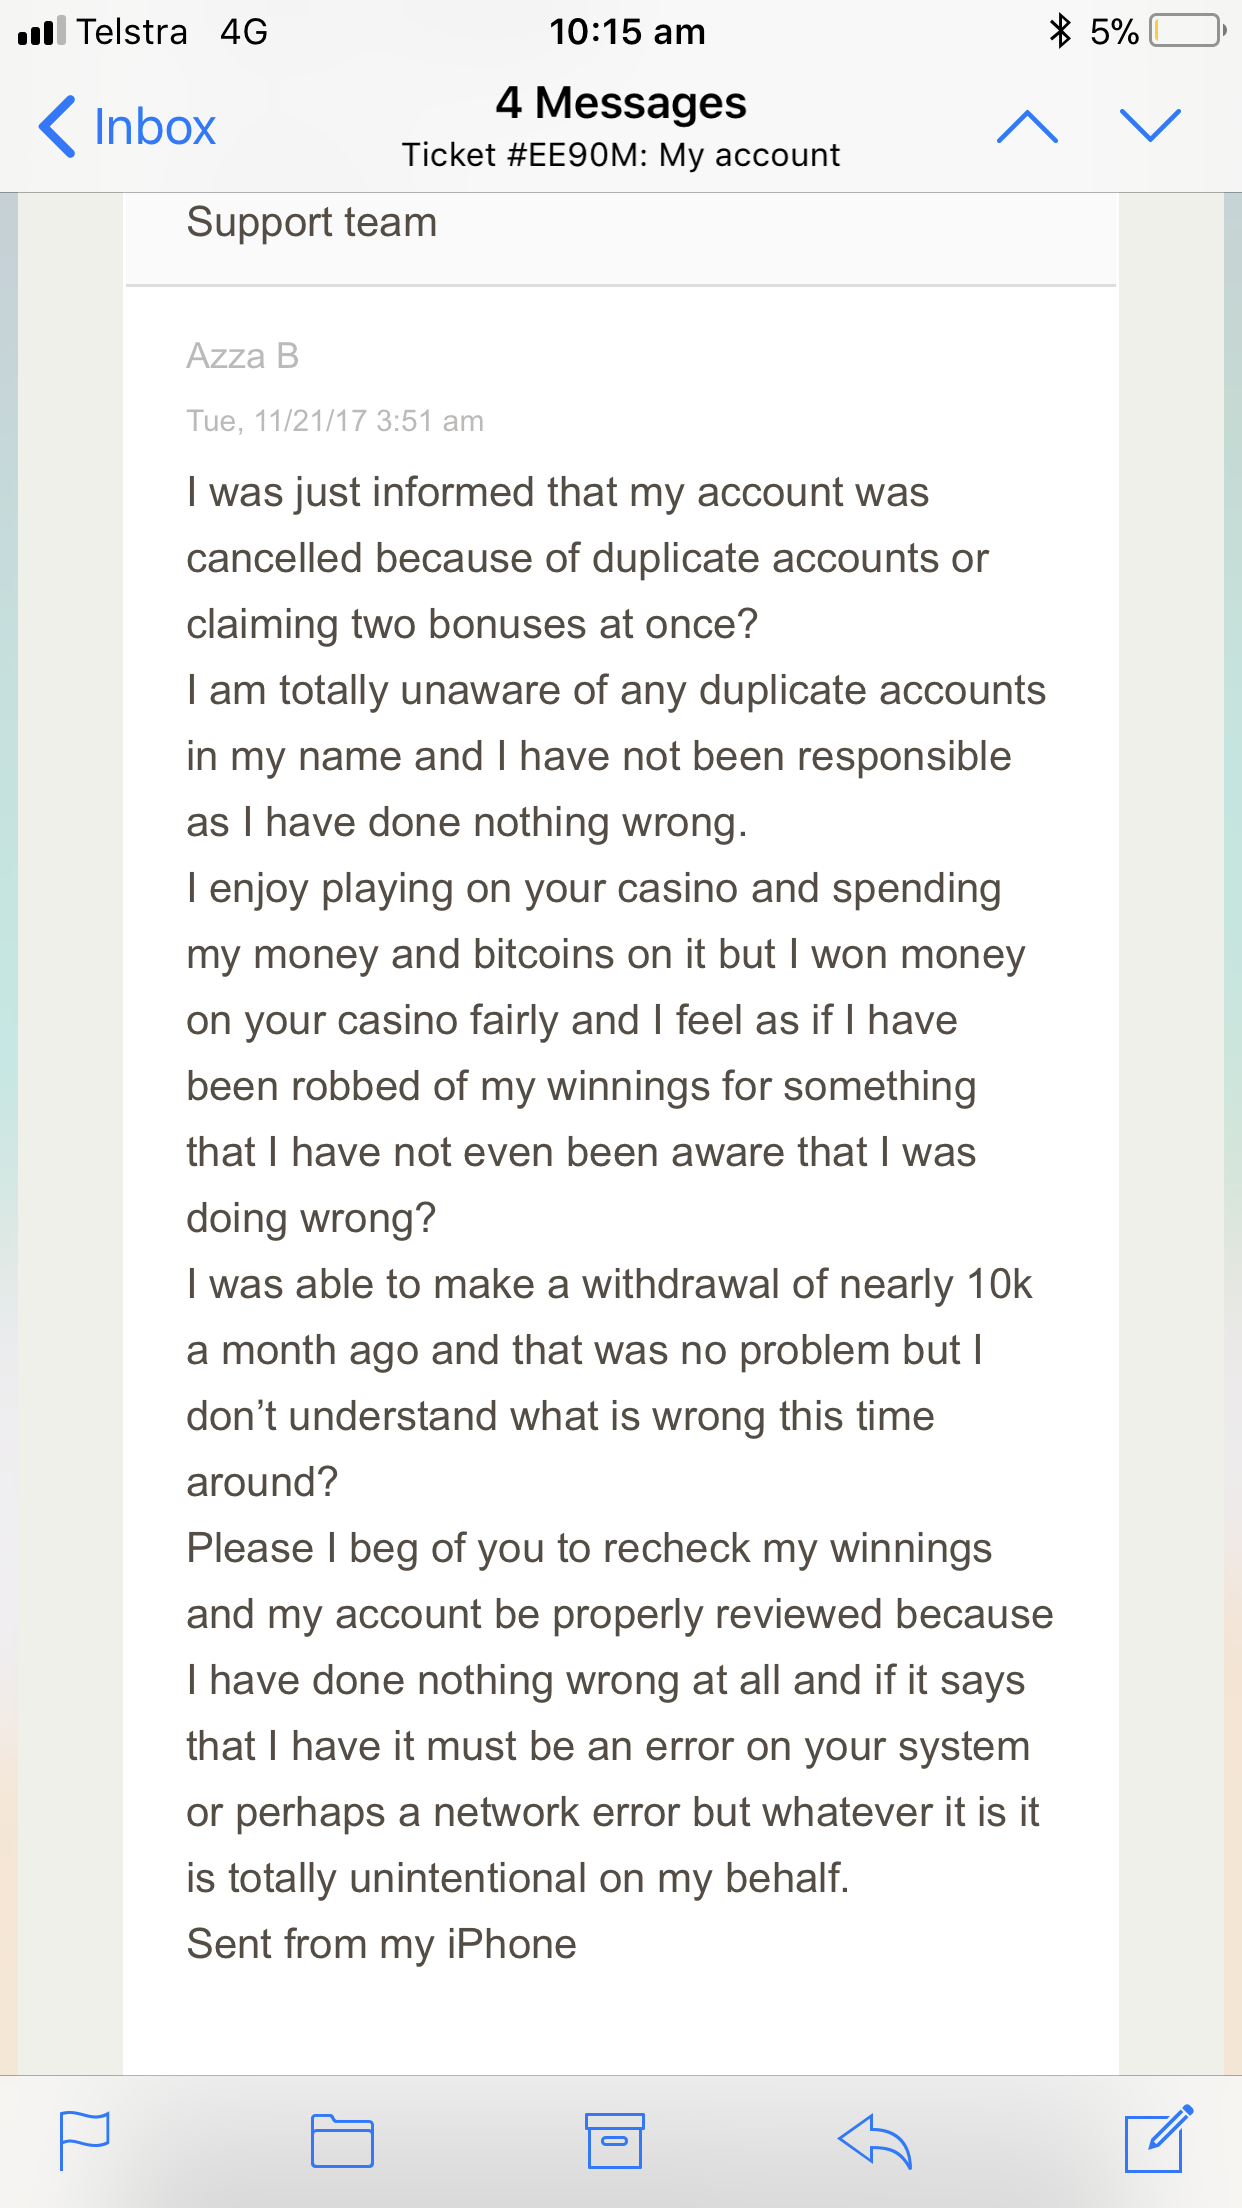Tap the 4 Messages thread title
The image size is (1242, 2208).
621,103
